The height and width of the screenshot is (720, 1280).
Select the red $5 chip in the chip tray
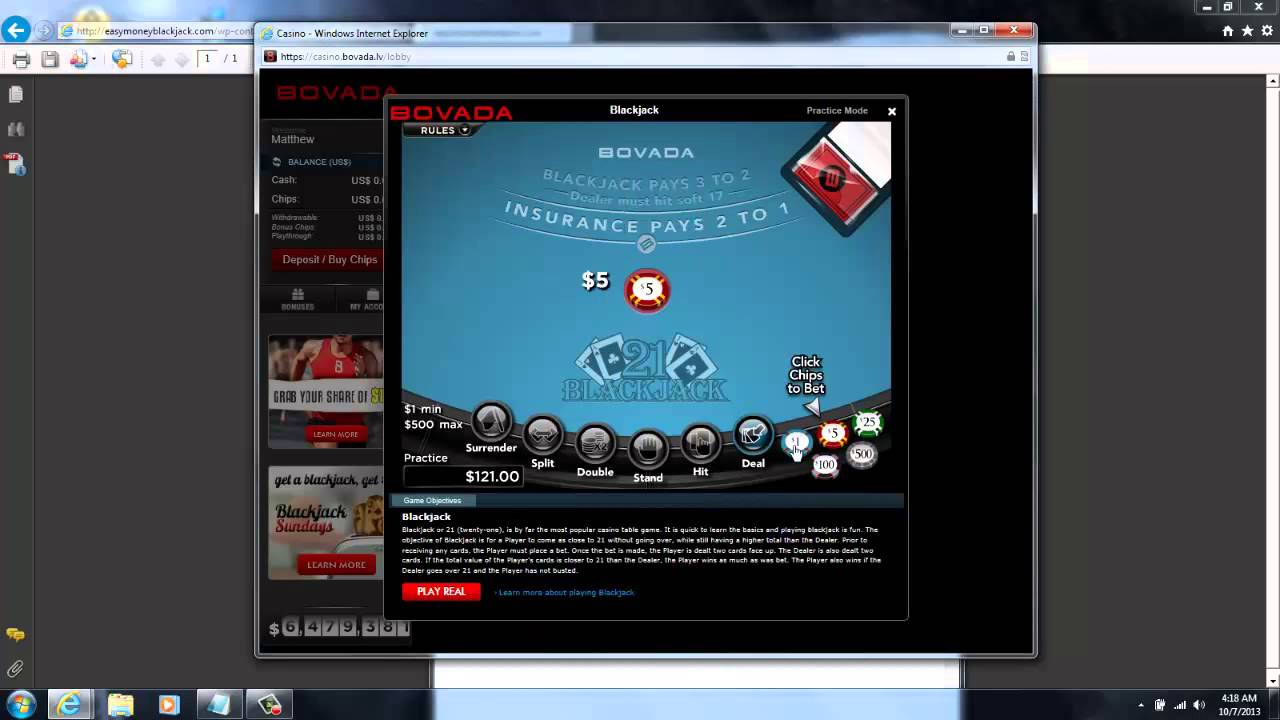point(832,433)
